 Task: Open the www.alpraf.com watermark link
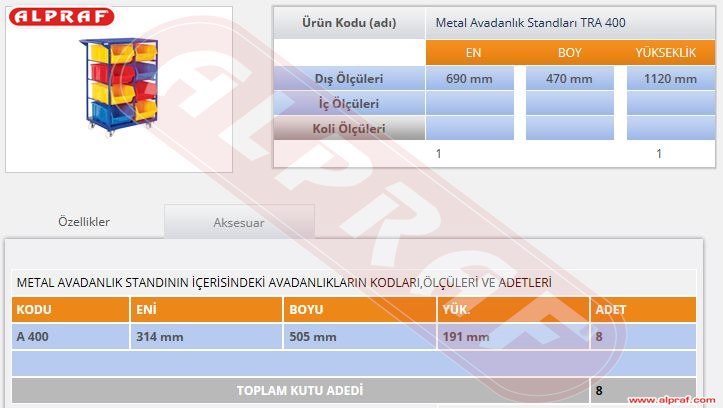pyautogui.click(x=674, y=400)
